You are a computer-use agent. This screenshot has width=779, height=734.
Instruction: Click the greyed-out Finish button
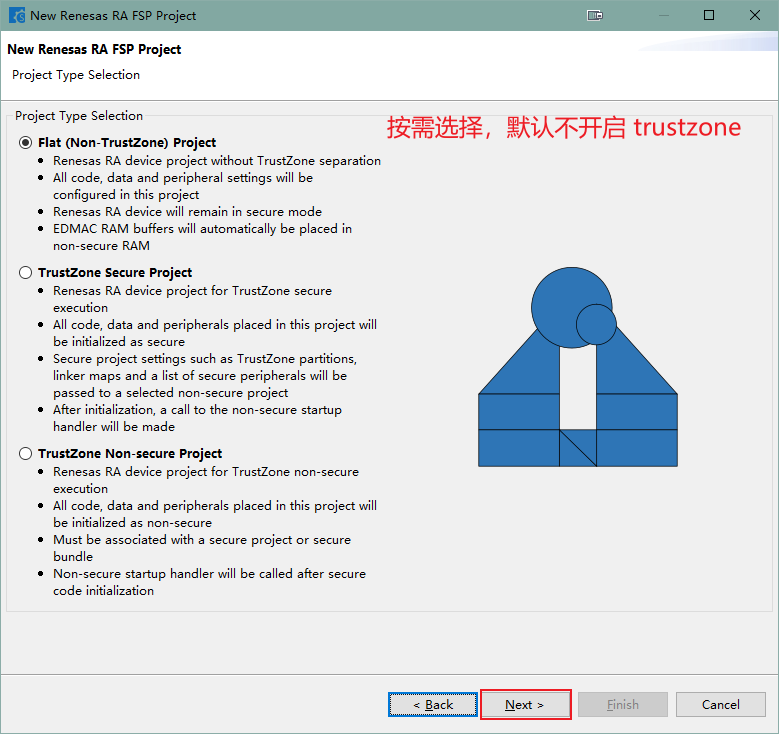(x=622, y=704)
